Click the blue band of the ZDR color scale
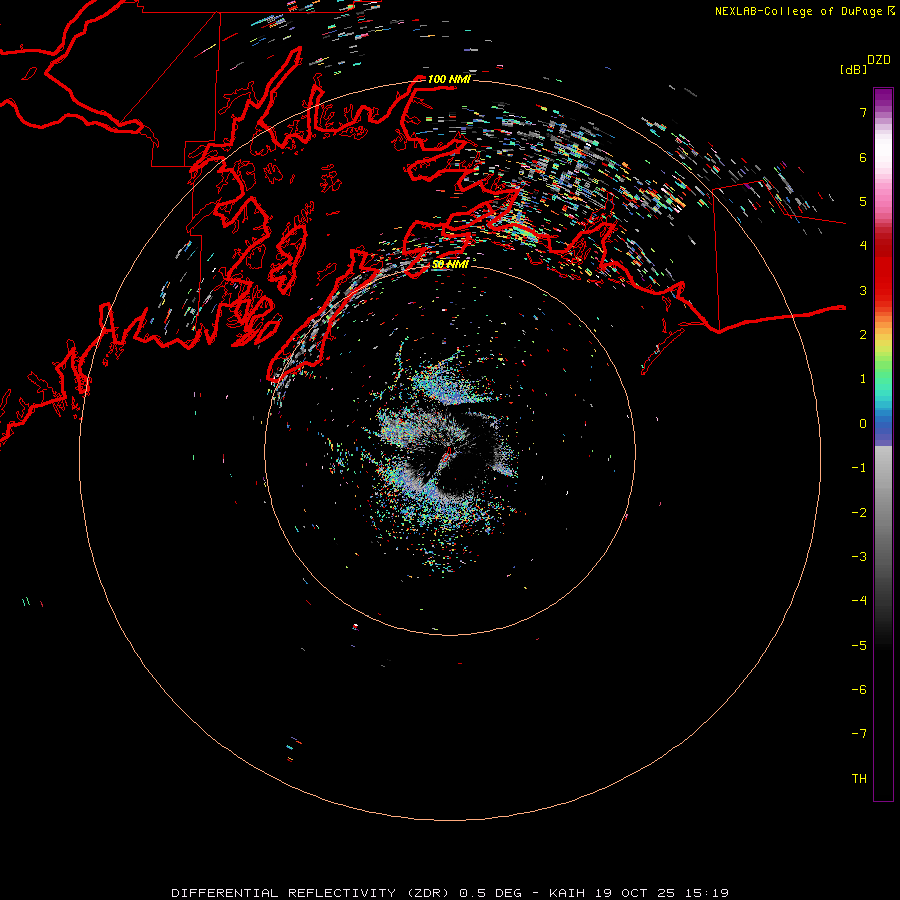The image size is (900, 900). coord(883,428)
